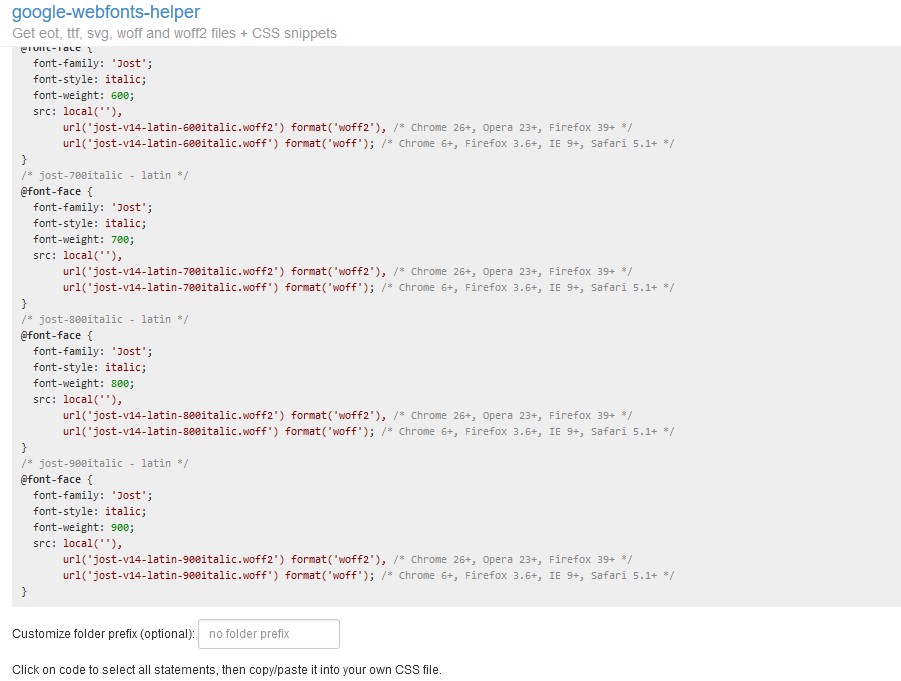The height and width of the screenshot is (681, 901).
Task: Open the google-webfonts-helper title link
Action: pos(105,12)
